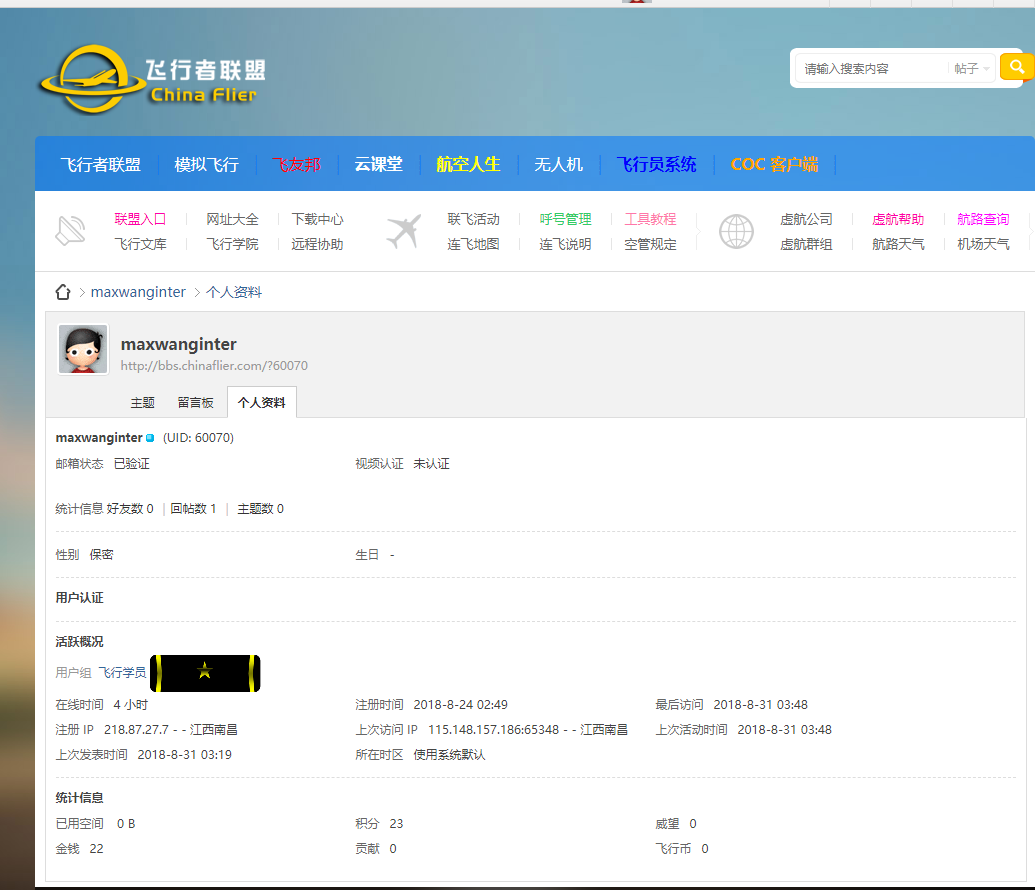The height and width of the screenshot is (890, 1035).
Task: Click the last visit IP 115.148.157.186:65348
Action: [494, 730]
